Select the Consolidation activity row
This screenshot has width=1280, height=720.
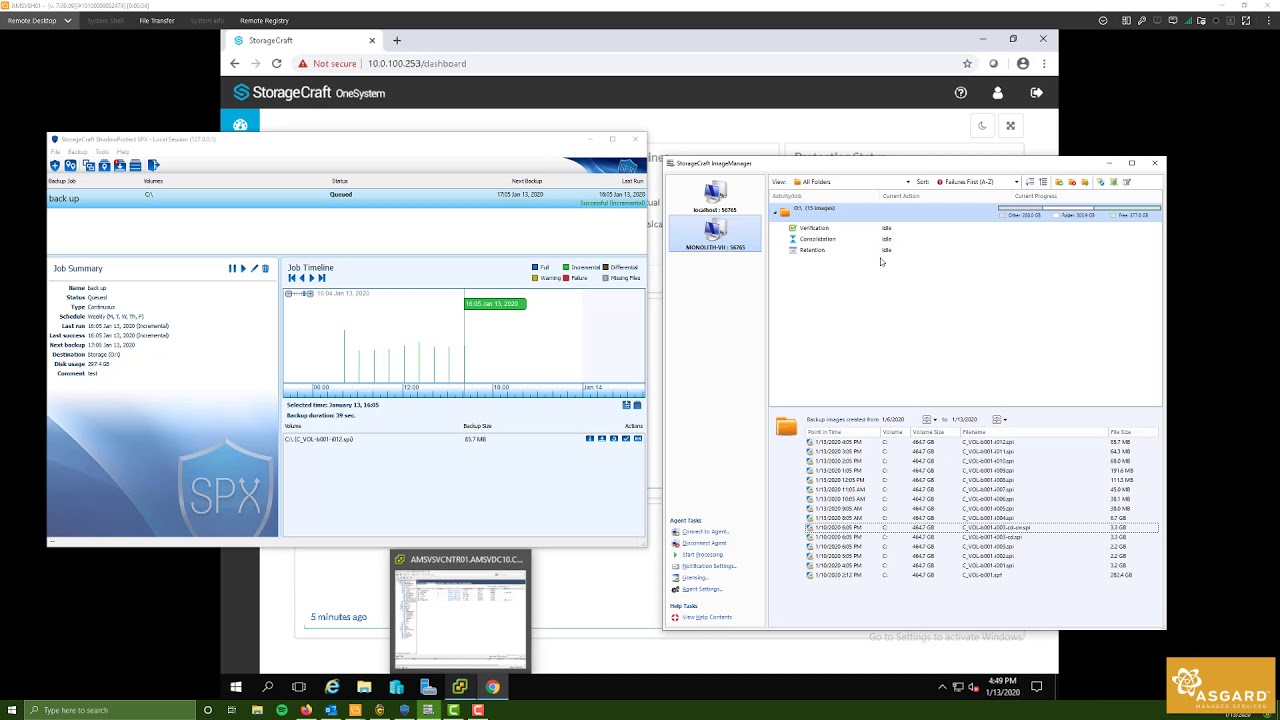(x=817, y=239)
